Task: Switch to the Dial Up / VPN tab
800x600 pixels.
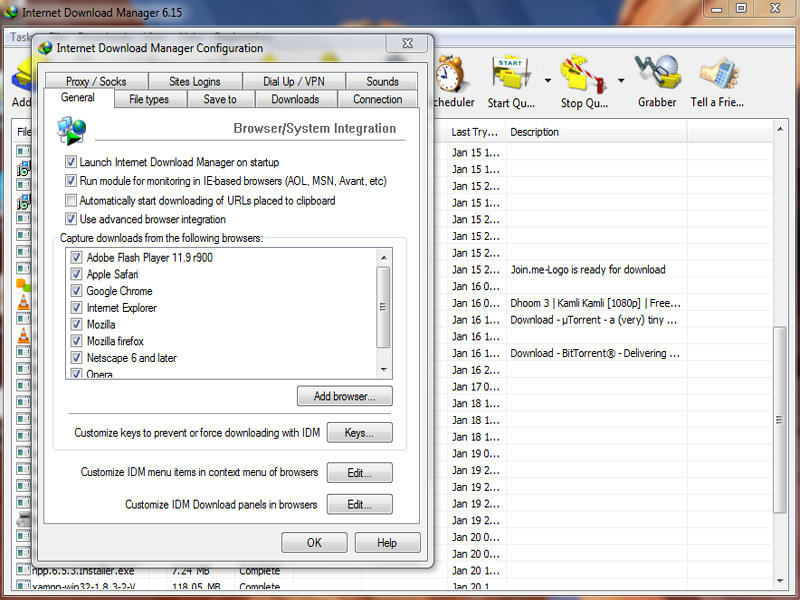Action: click(x=294, y=81)
